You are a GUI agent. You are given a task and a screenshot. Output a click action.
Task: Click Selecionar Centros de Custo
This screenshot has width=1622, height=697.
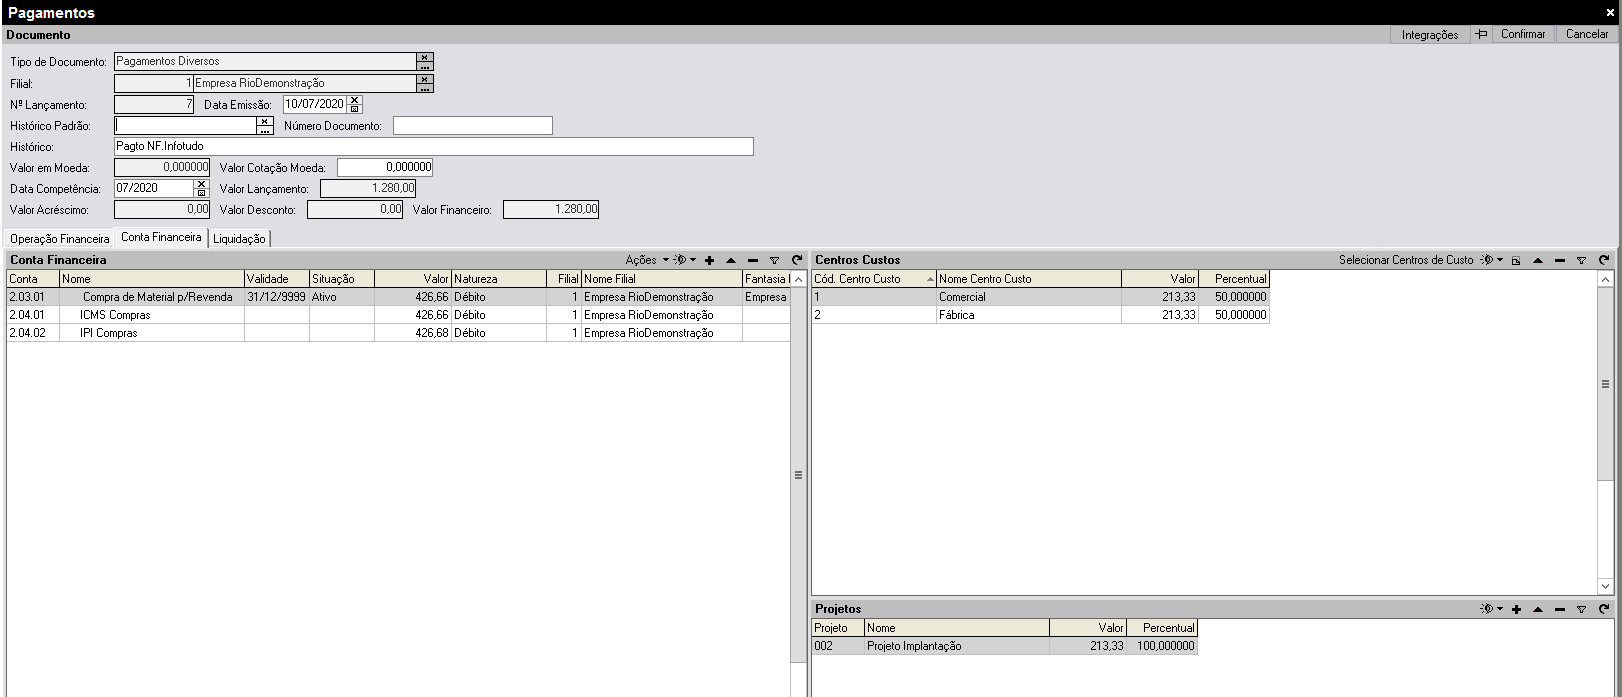pos(1405,260)
